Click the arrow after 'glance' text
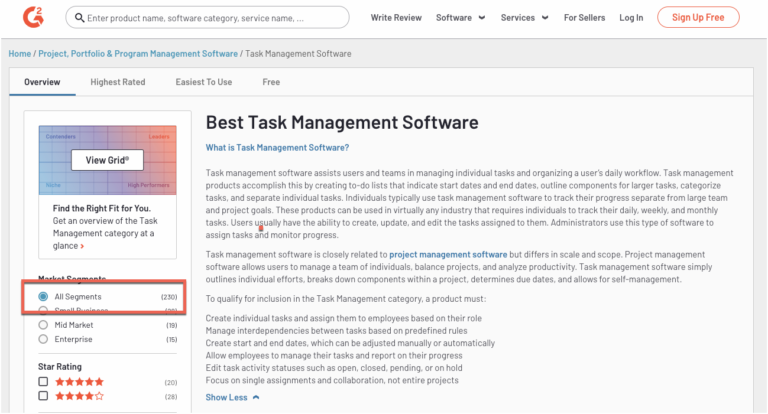This screenshot has height=414, width=768. 82,246
